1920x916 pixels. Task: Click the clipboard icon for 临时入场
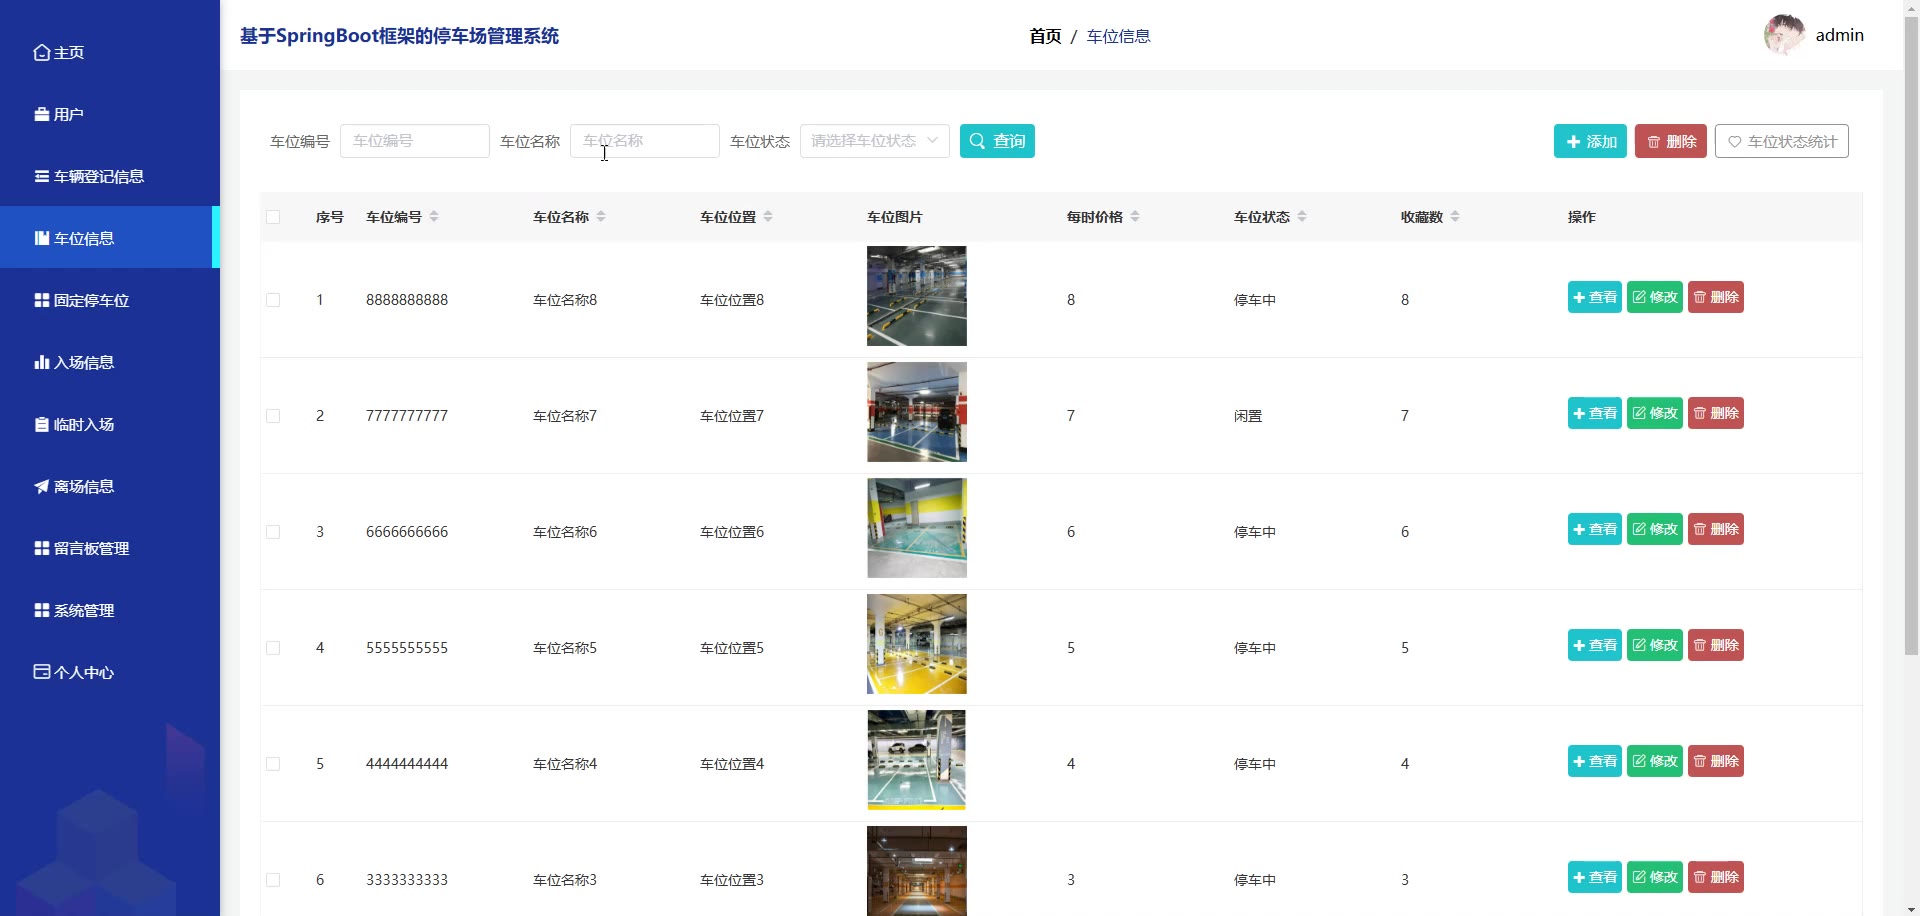coord(41,425)
